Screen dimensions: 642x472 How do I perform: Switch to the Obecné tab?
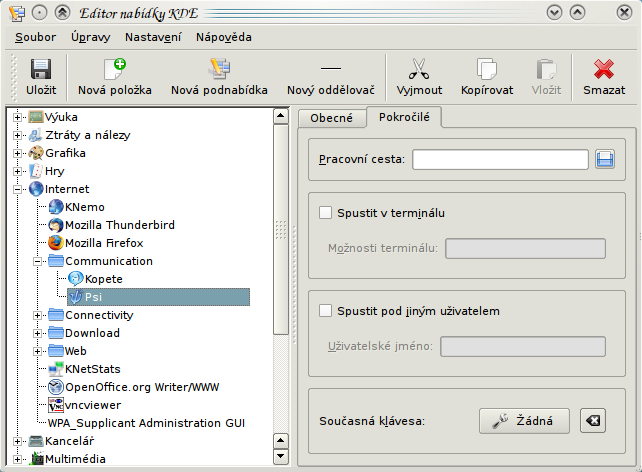pyautogui.click(x=331, y=118)
